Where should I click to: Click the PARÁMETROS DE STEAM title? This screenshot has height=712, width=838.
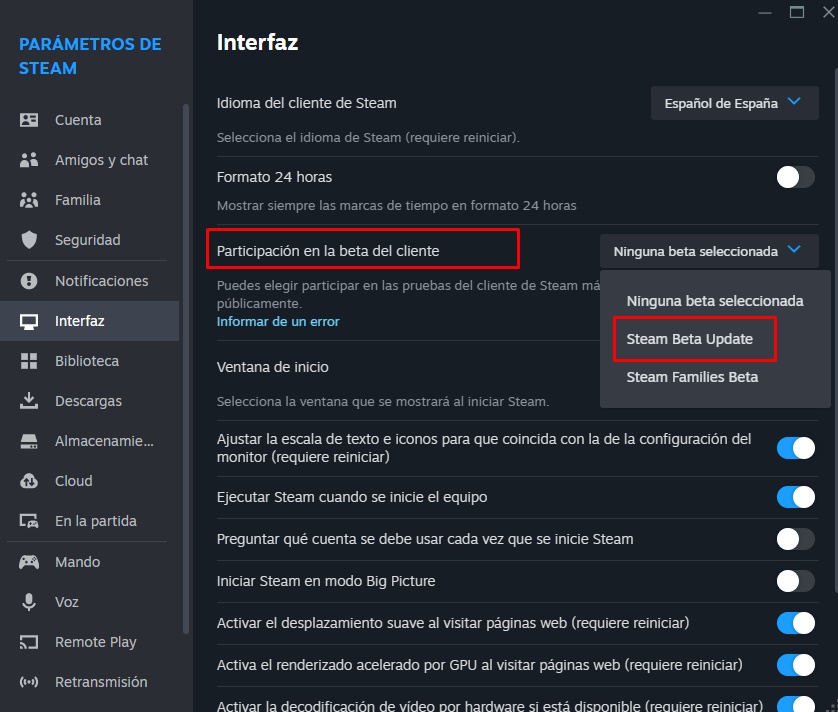(x=90, y=56)
